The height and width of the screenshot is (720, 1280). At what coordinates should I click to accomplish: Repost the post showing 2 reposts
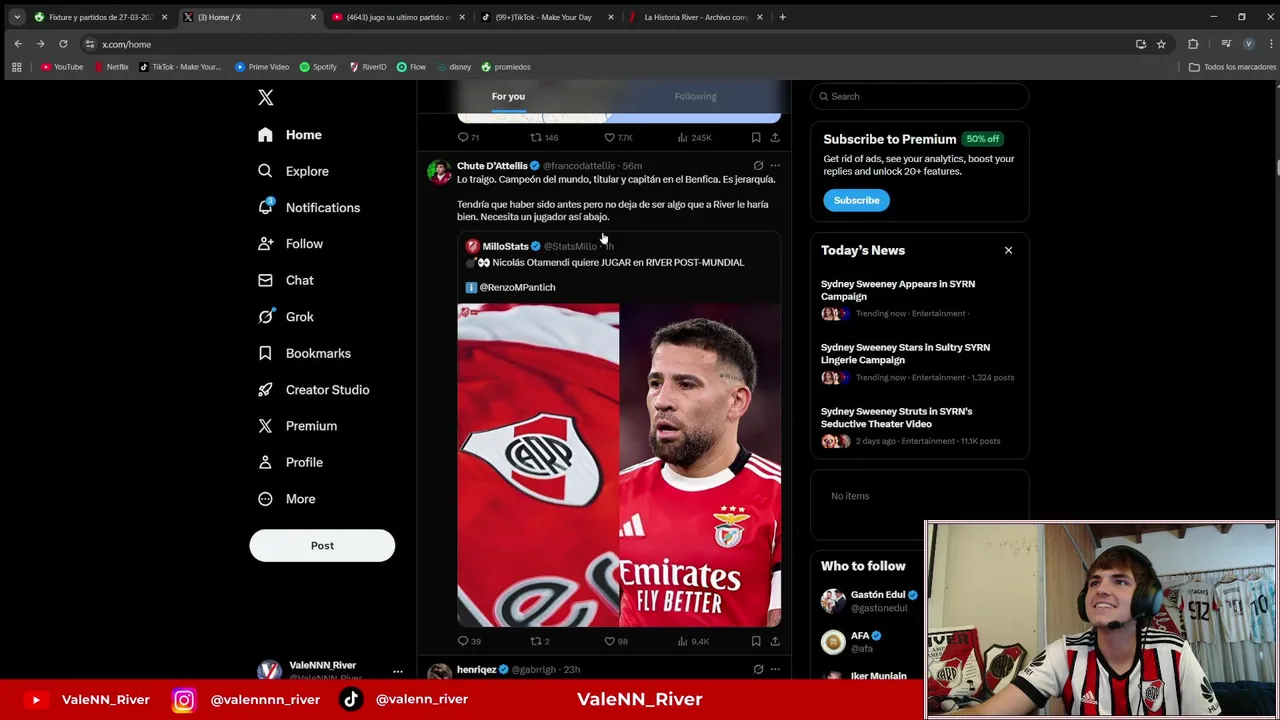(x=540, y=641)
